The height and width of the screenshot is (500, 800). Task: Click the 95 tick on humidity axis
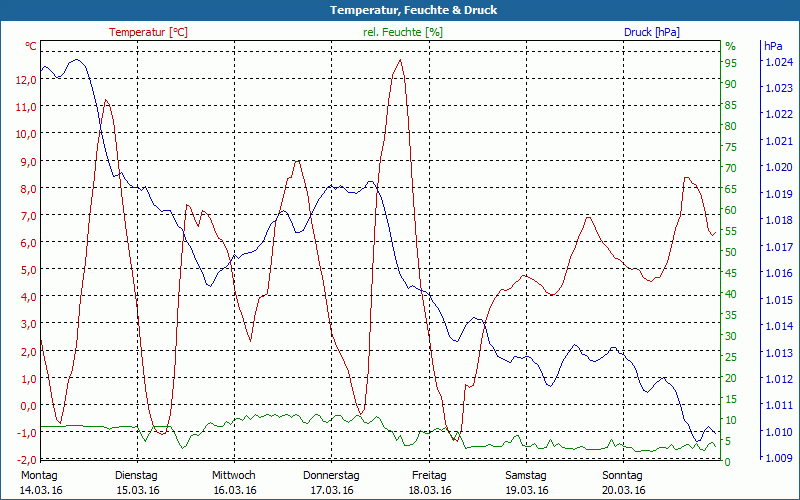[x=730, y=62]
